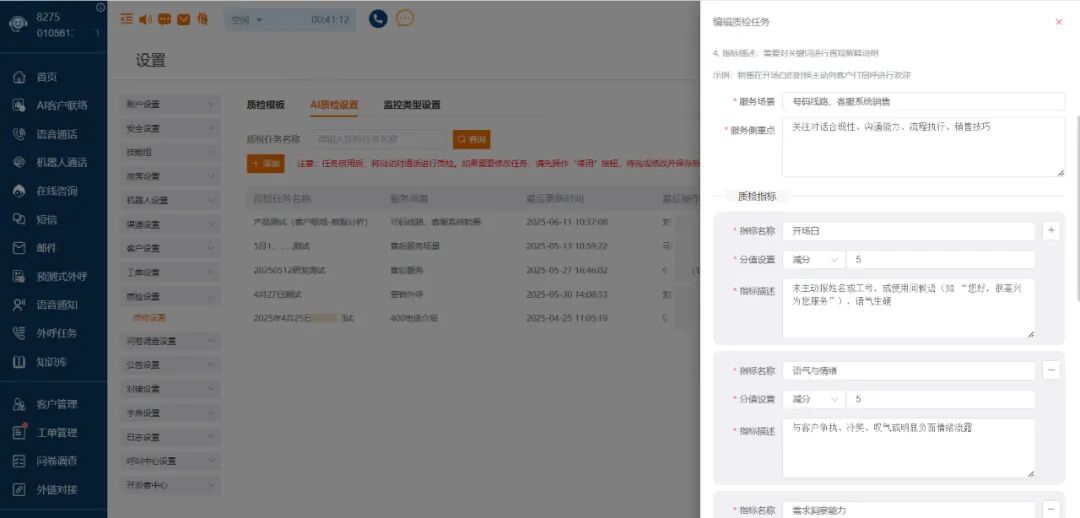Close the 编辑质检任务 panel
Screen dimensions: 1080x518
click(1059, 22)
